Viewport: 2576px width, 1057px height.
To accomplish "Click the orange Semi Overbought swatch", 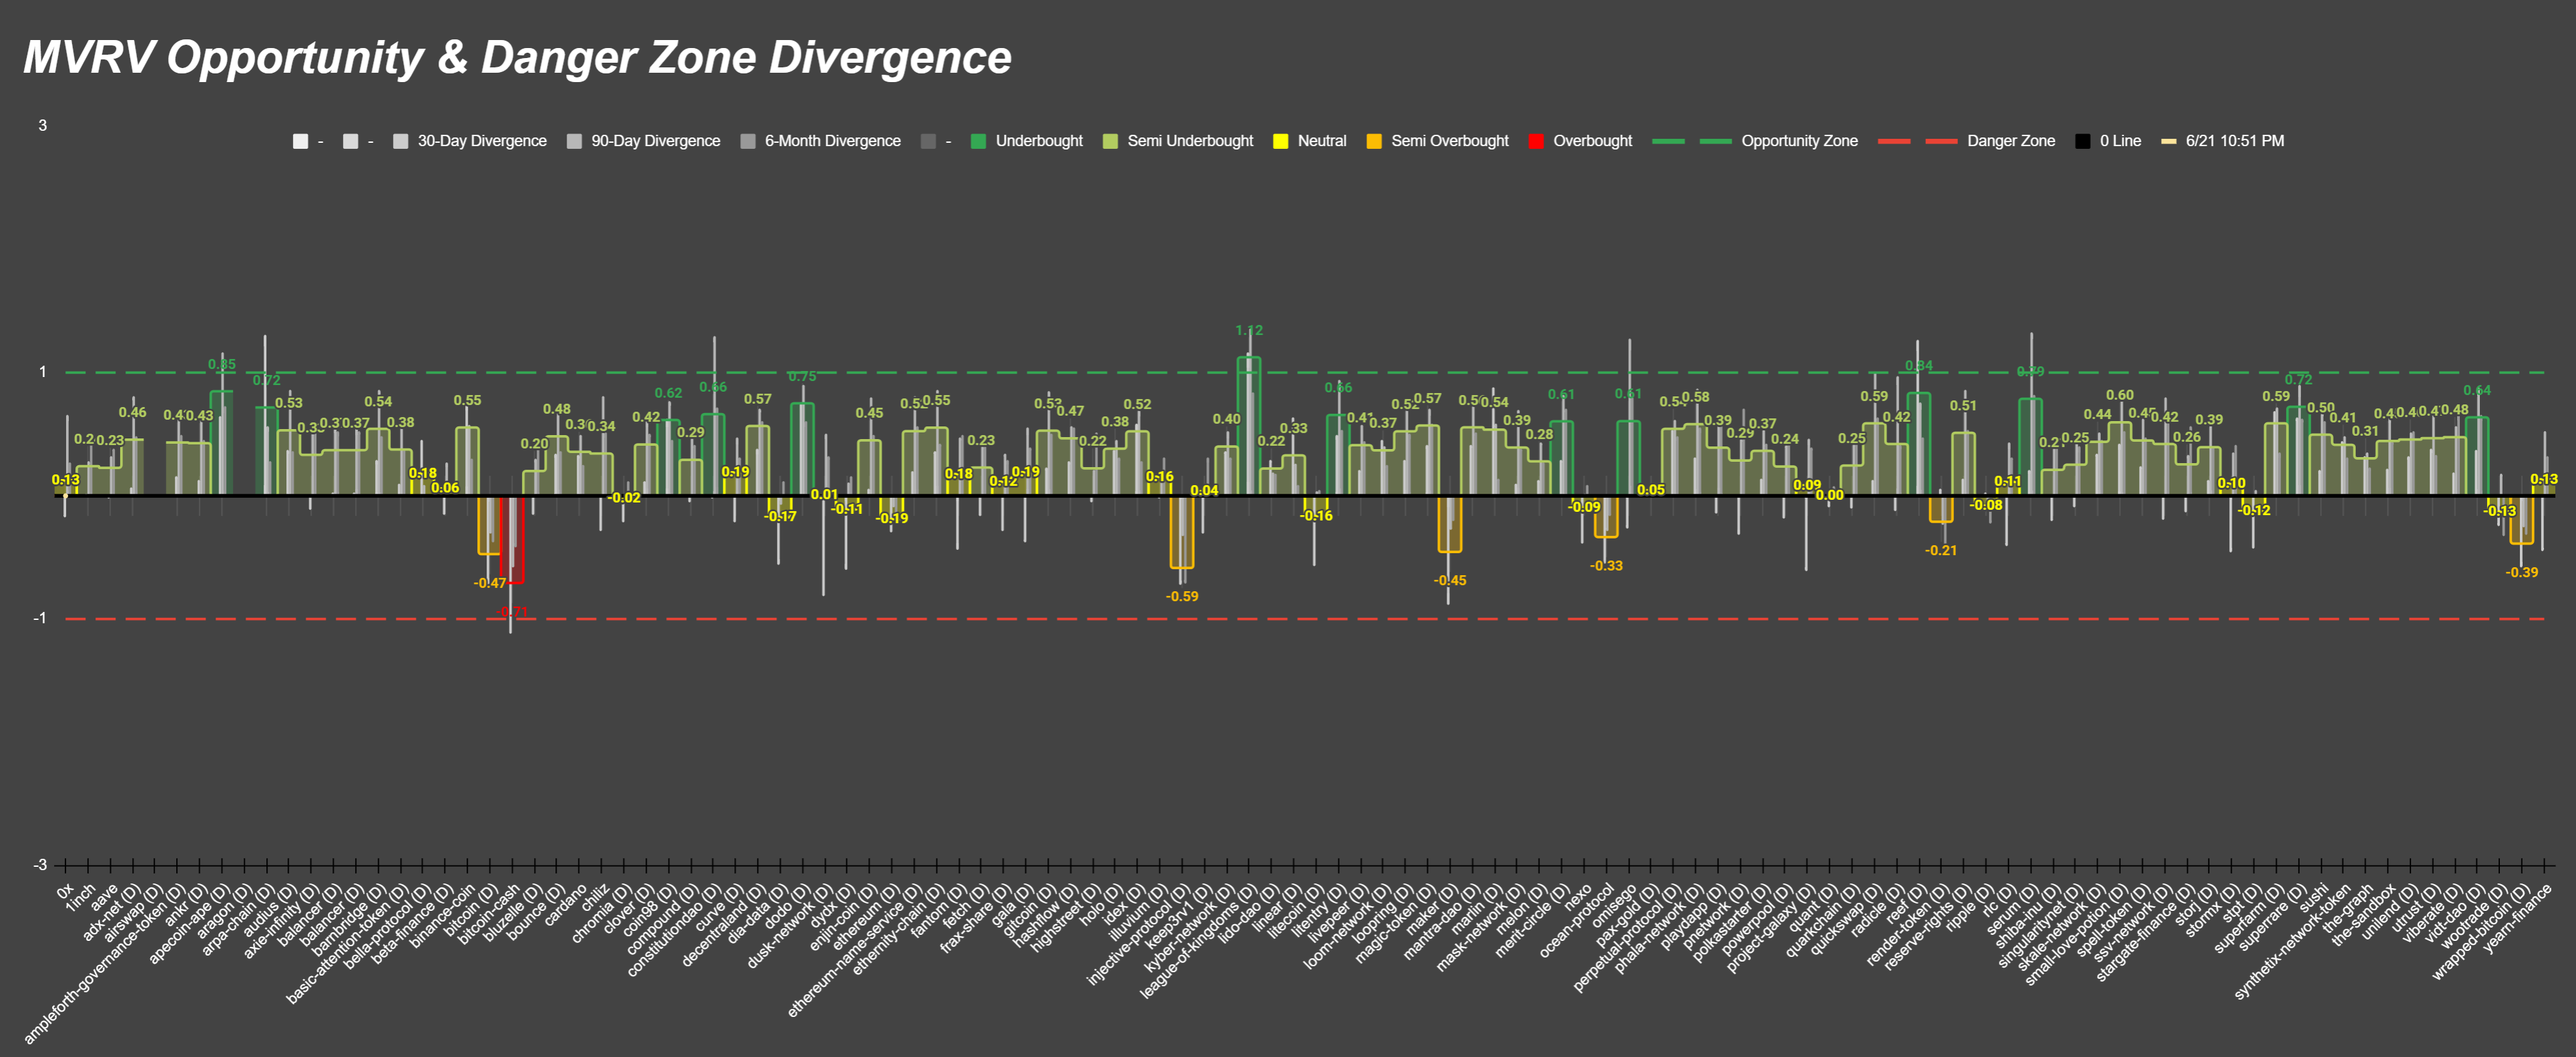I will 1374,141.
